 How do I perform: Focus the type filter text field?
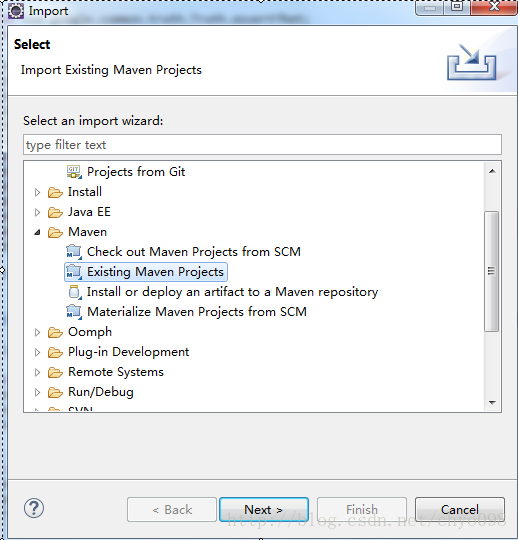[x=262, y=145]
